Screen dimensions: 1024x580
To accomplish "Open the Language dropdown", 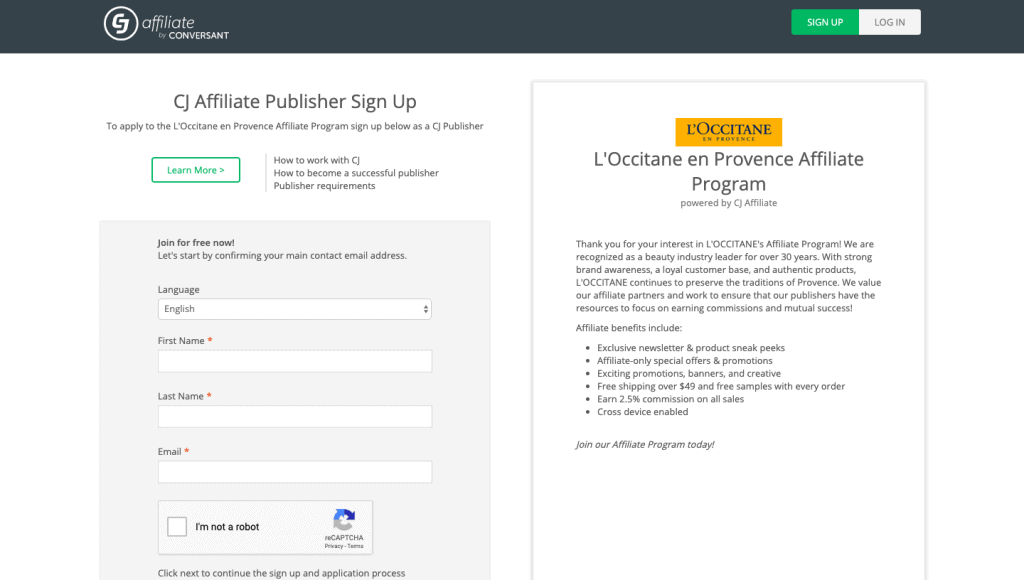I will click(295, 309).
